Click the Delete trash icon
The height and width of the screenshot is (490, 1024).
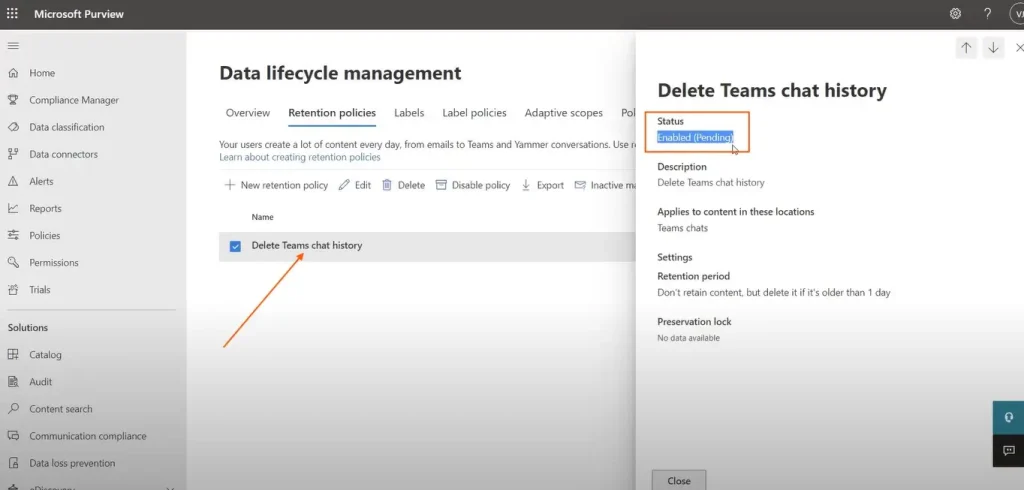point(387,186)
